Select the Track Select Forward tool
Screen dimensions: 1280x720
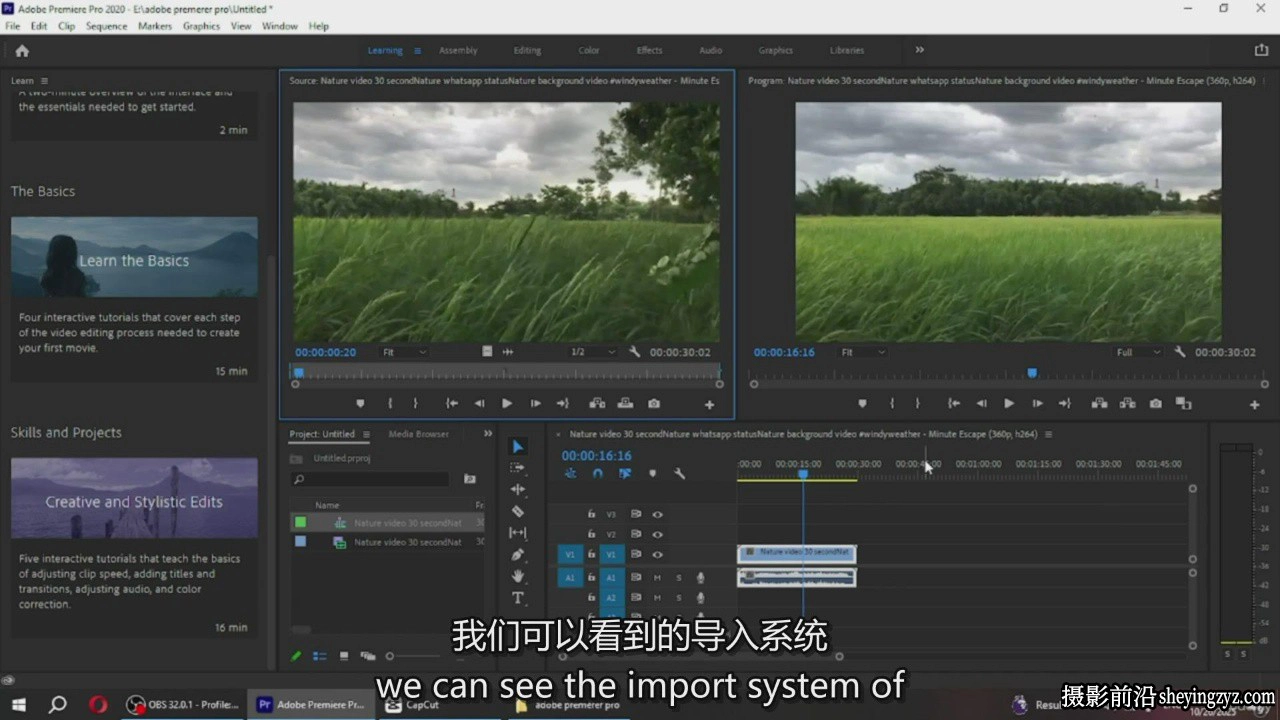coord(518,468)
